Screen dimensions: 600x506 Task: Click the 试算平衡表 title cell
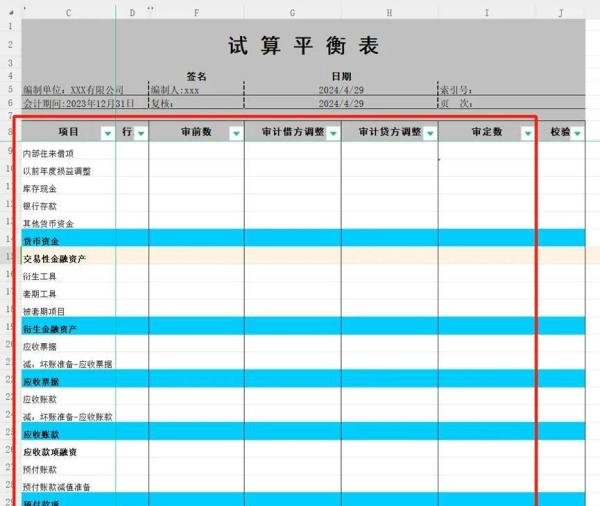303,45
